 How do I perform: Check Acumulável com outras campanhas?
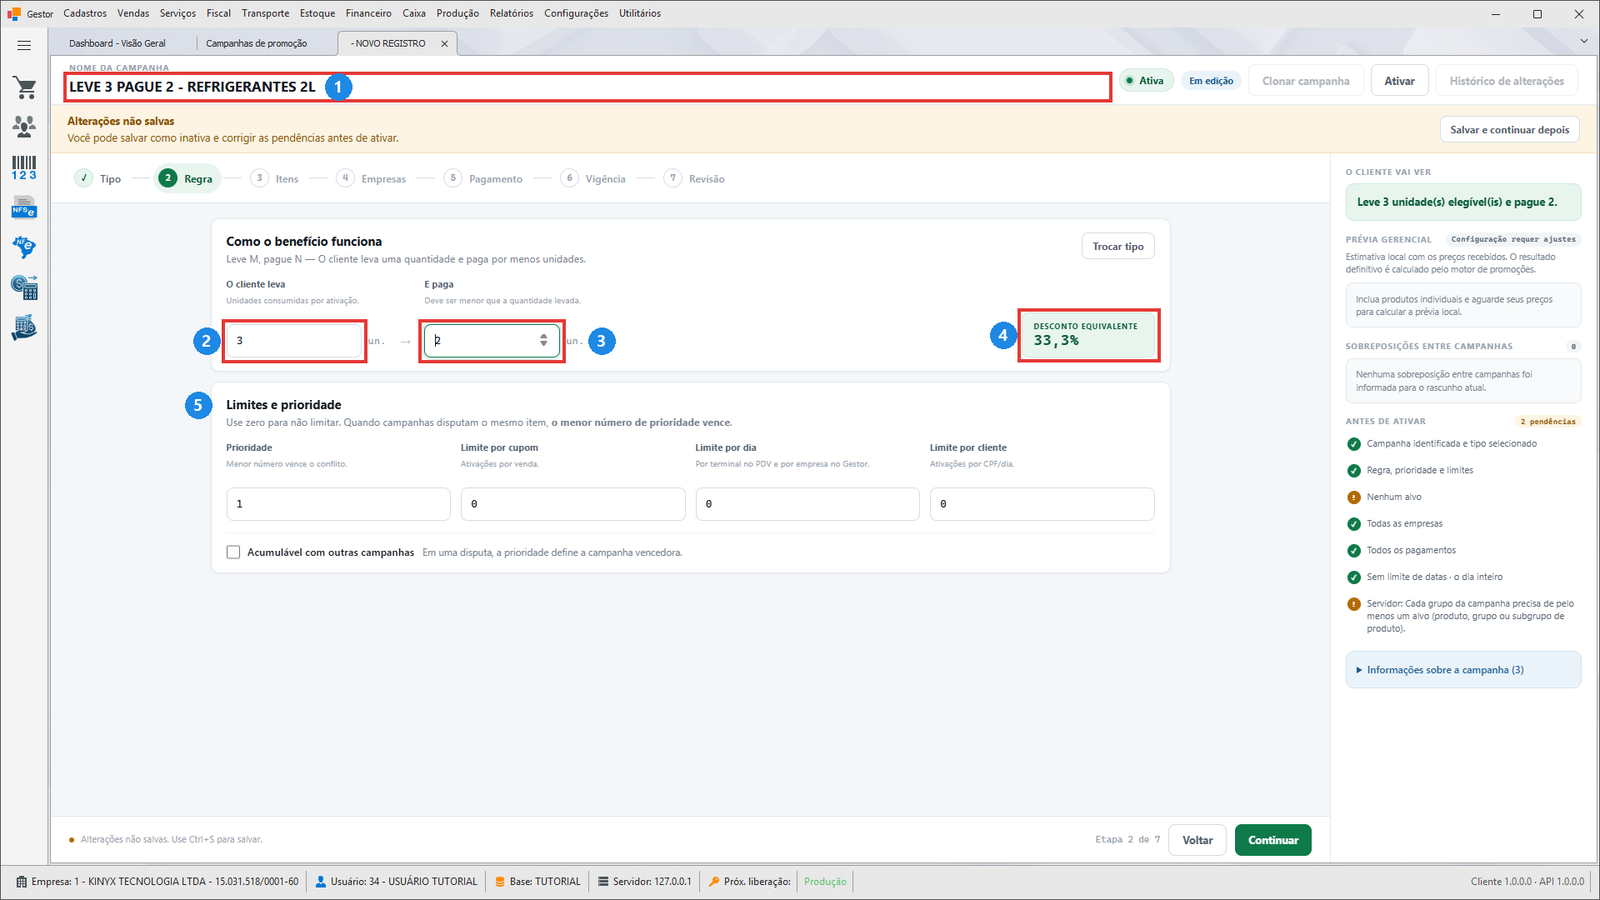[233, 552]
